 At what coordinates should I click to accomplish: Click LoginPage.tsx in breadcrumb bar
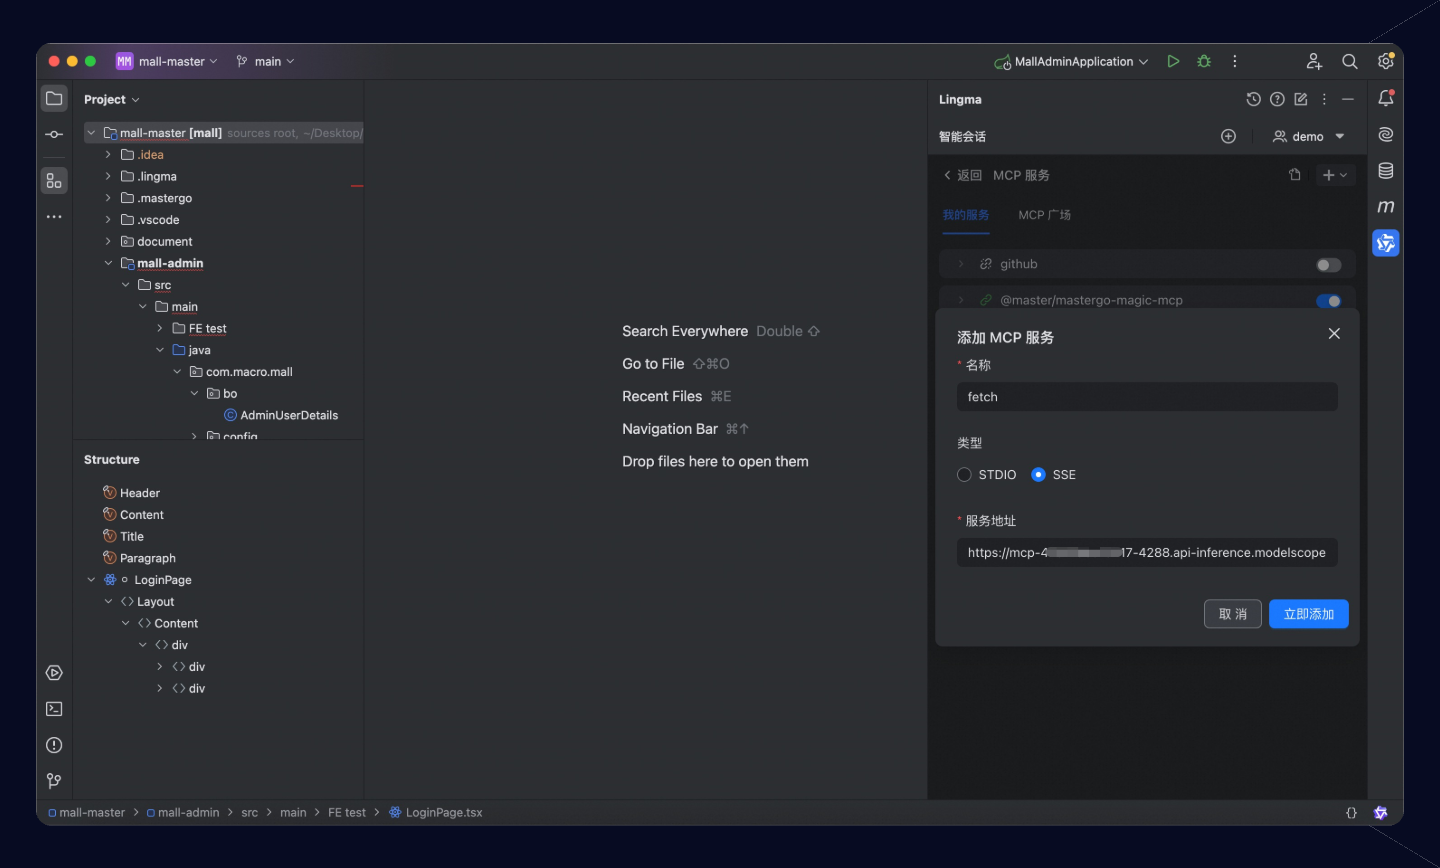coord(436,813)
